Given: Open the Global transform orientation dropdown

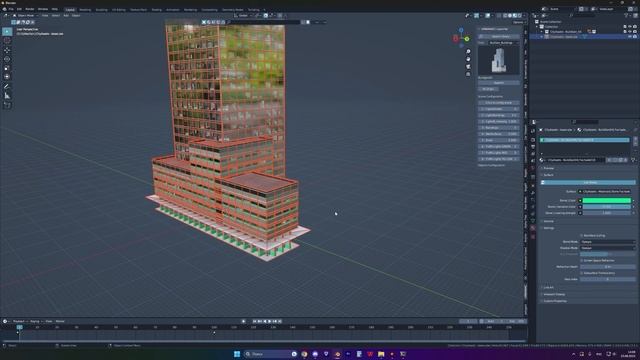Looking at the screenshot, I should (242, 16).
